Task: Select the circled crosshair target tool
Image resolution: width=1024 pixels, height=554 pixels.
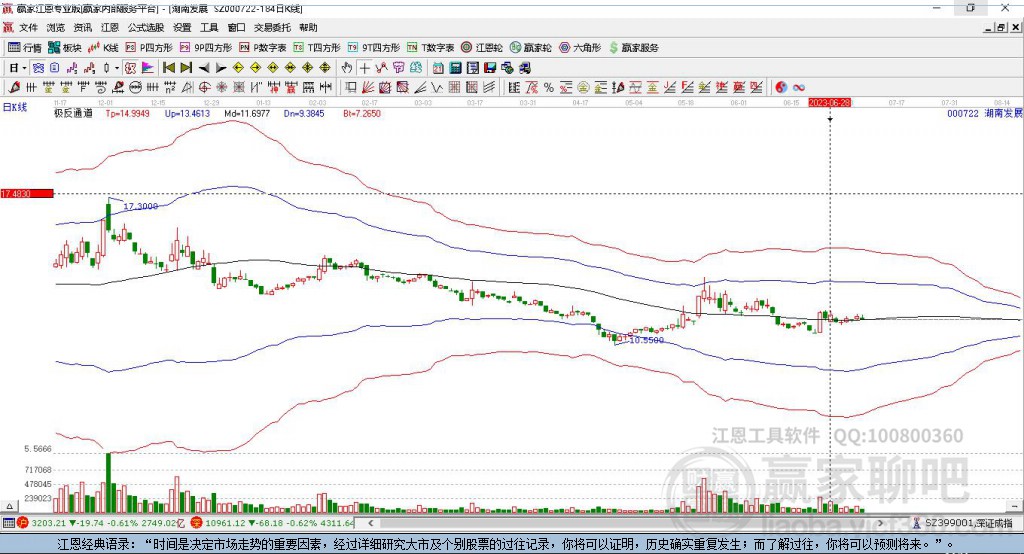Action: (x=204, y=88)
